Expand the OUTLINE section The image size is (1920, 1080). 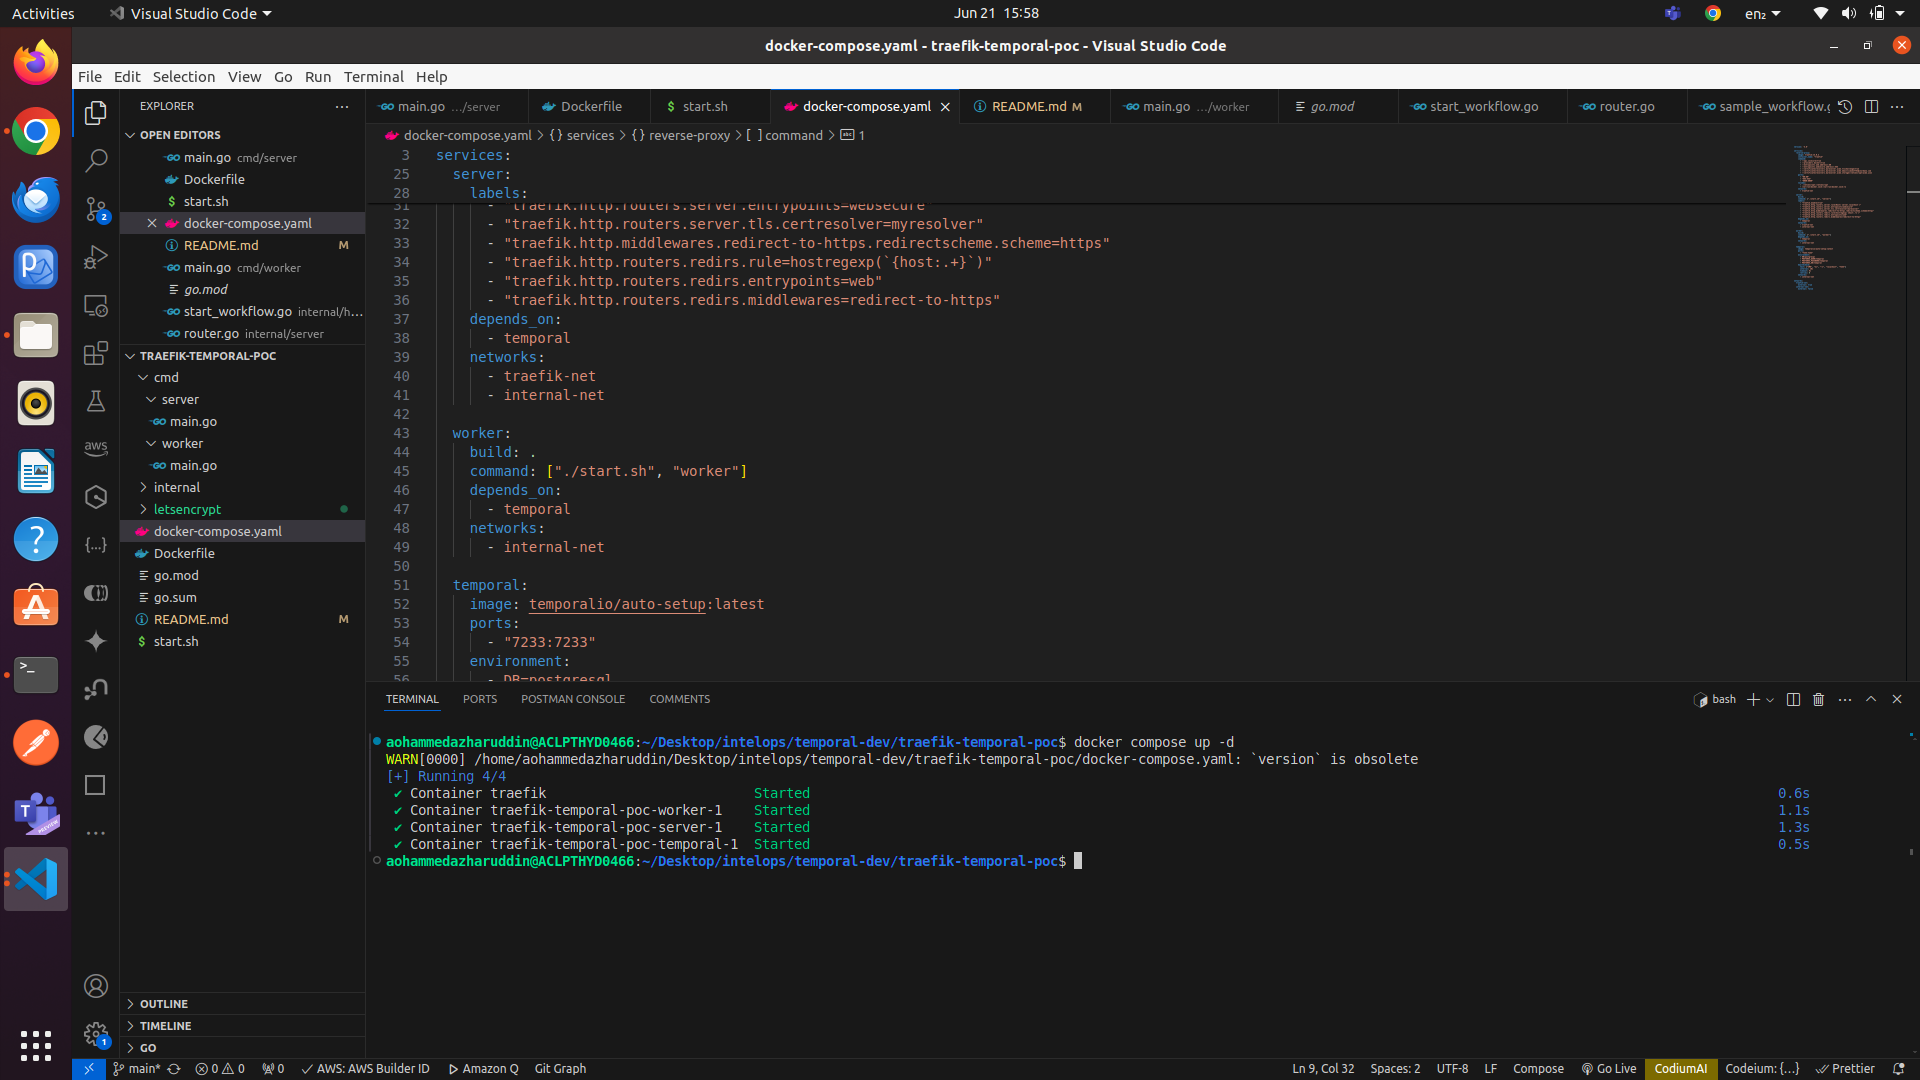164,1003
